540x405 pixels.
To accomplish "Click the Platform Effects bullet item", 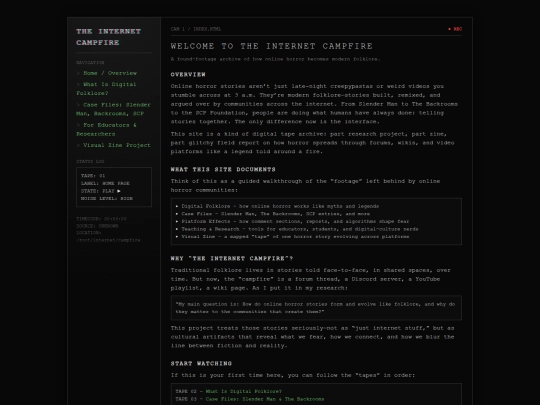I will point(295,221).
